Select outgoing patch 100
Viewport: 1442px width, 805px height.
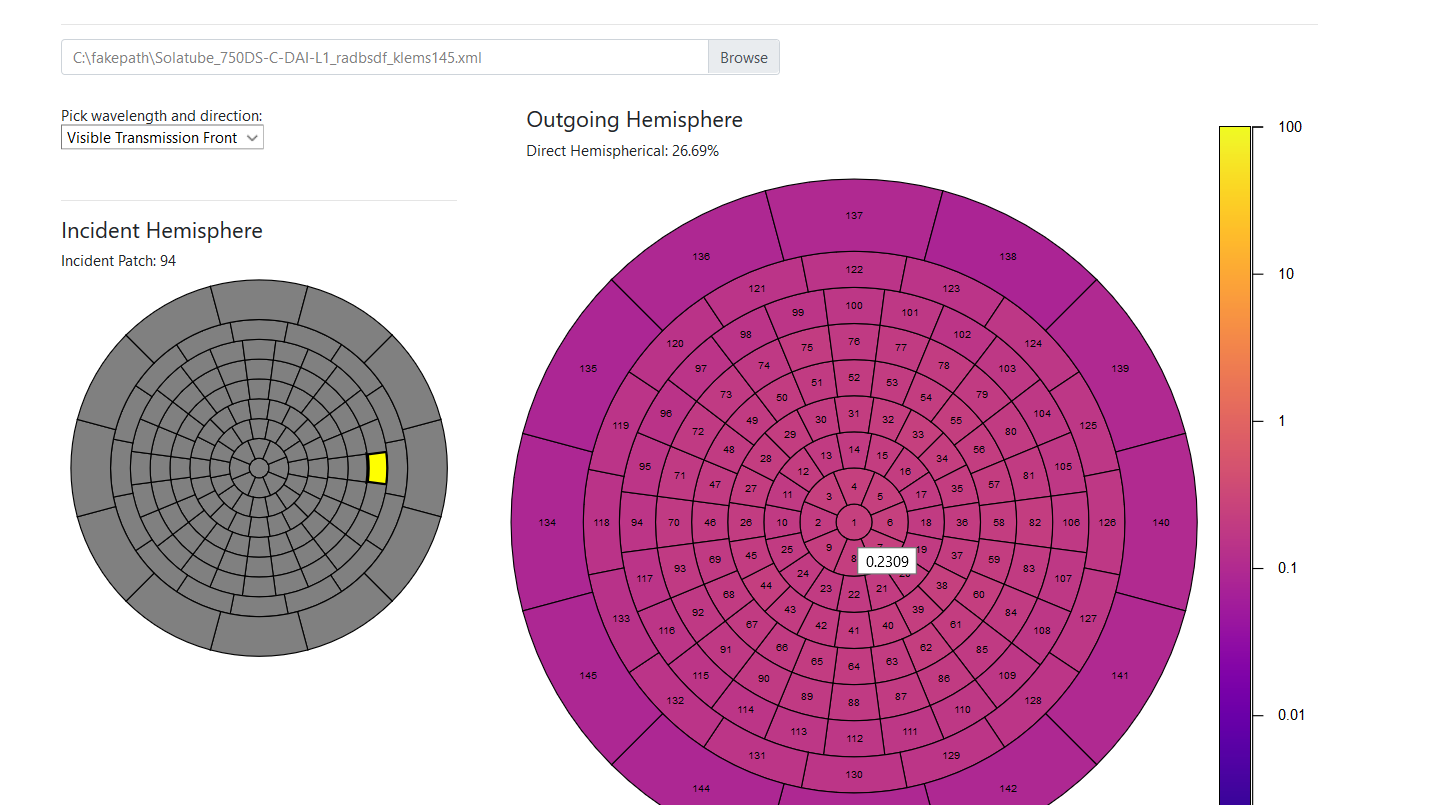pyautogui.click(x=854, y=306)
